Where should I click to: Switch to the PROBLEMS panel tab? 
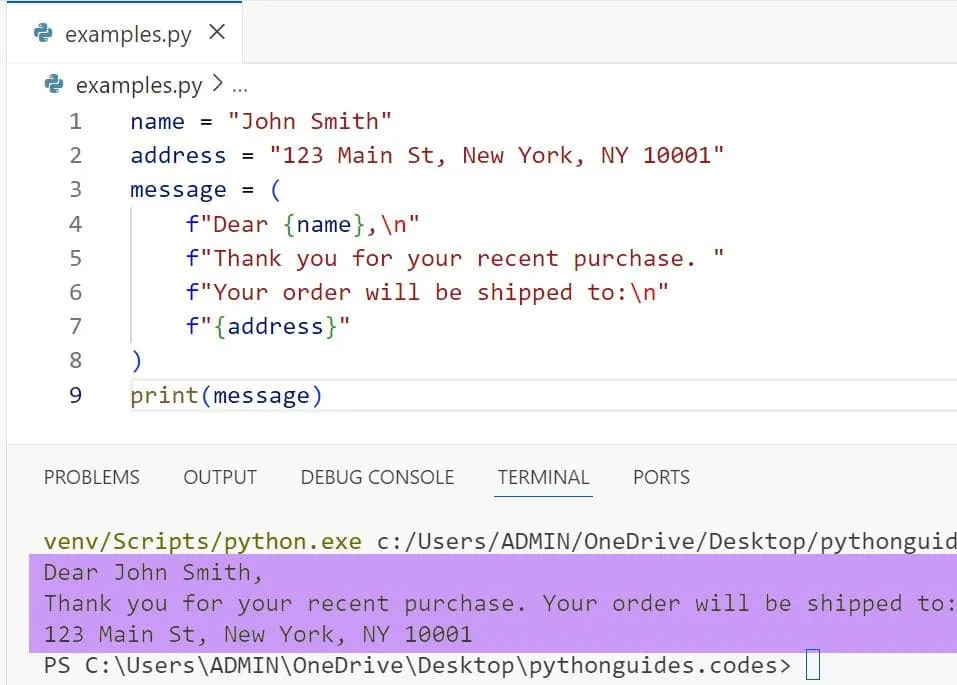pos(91,477)
